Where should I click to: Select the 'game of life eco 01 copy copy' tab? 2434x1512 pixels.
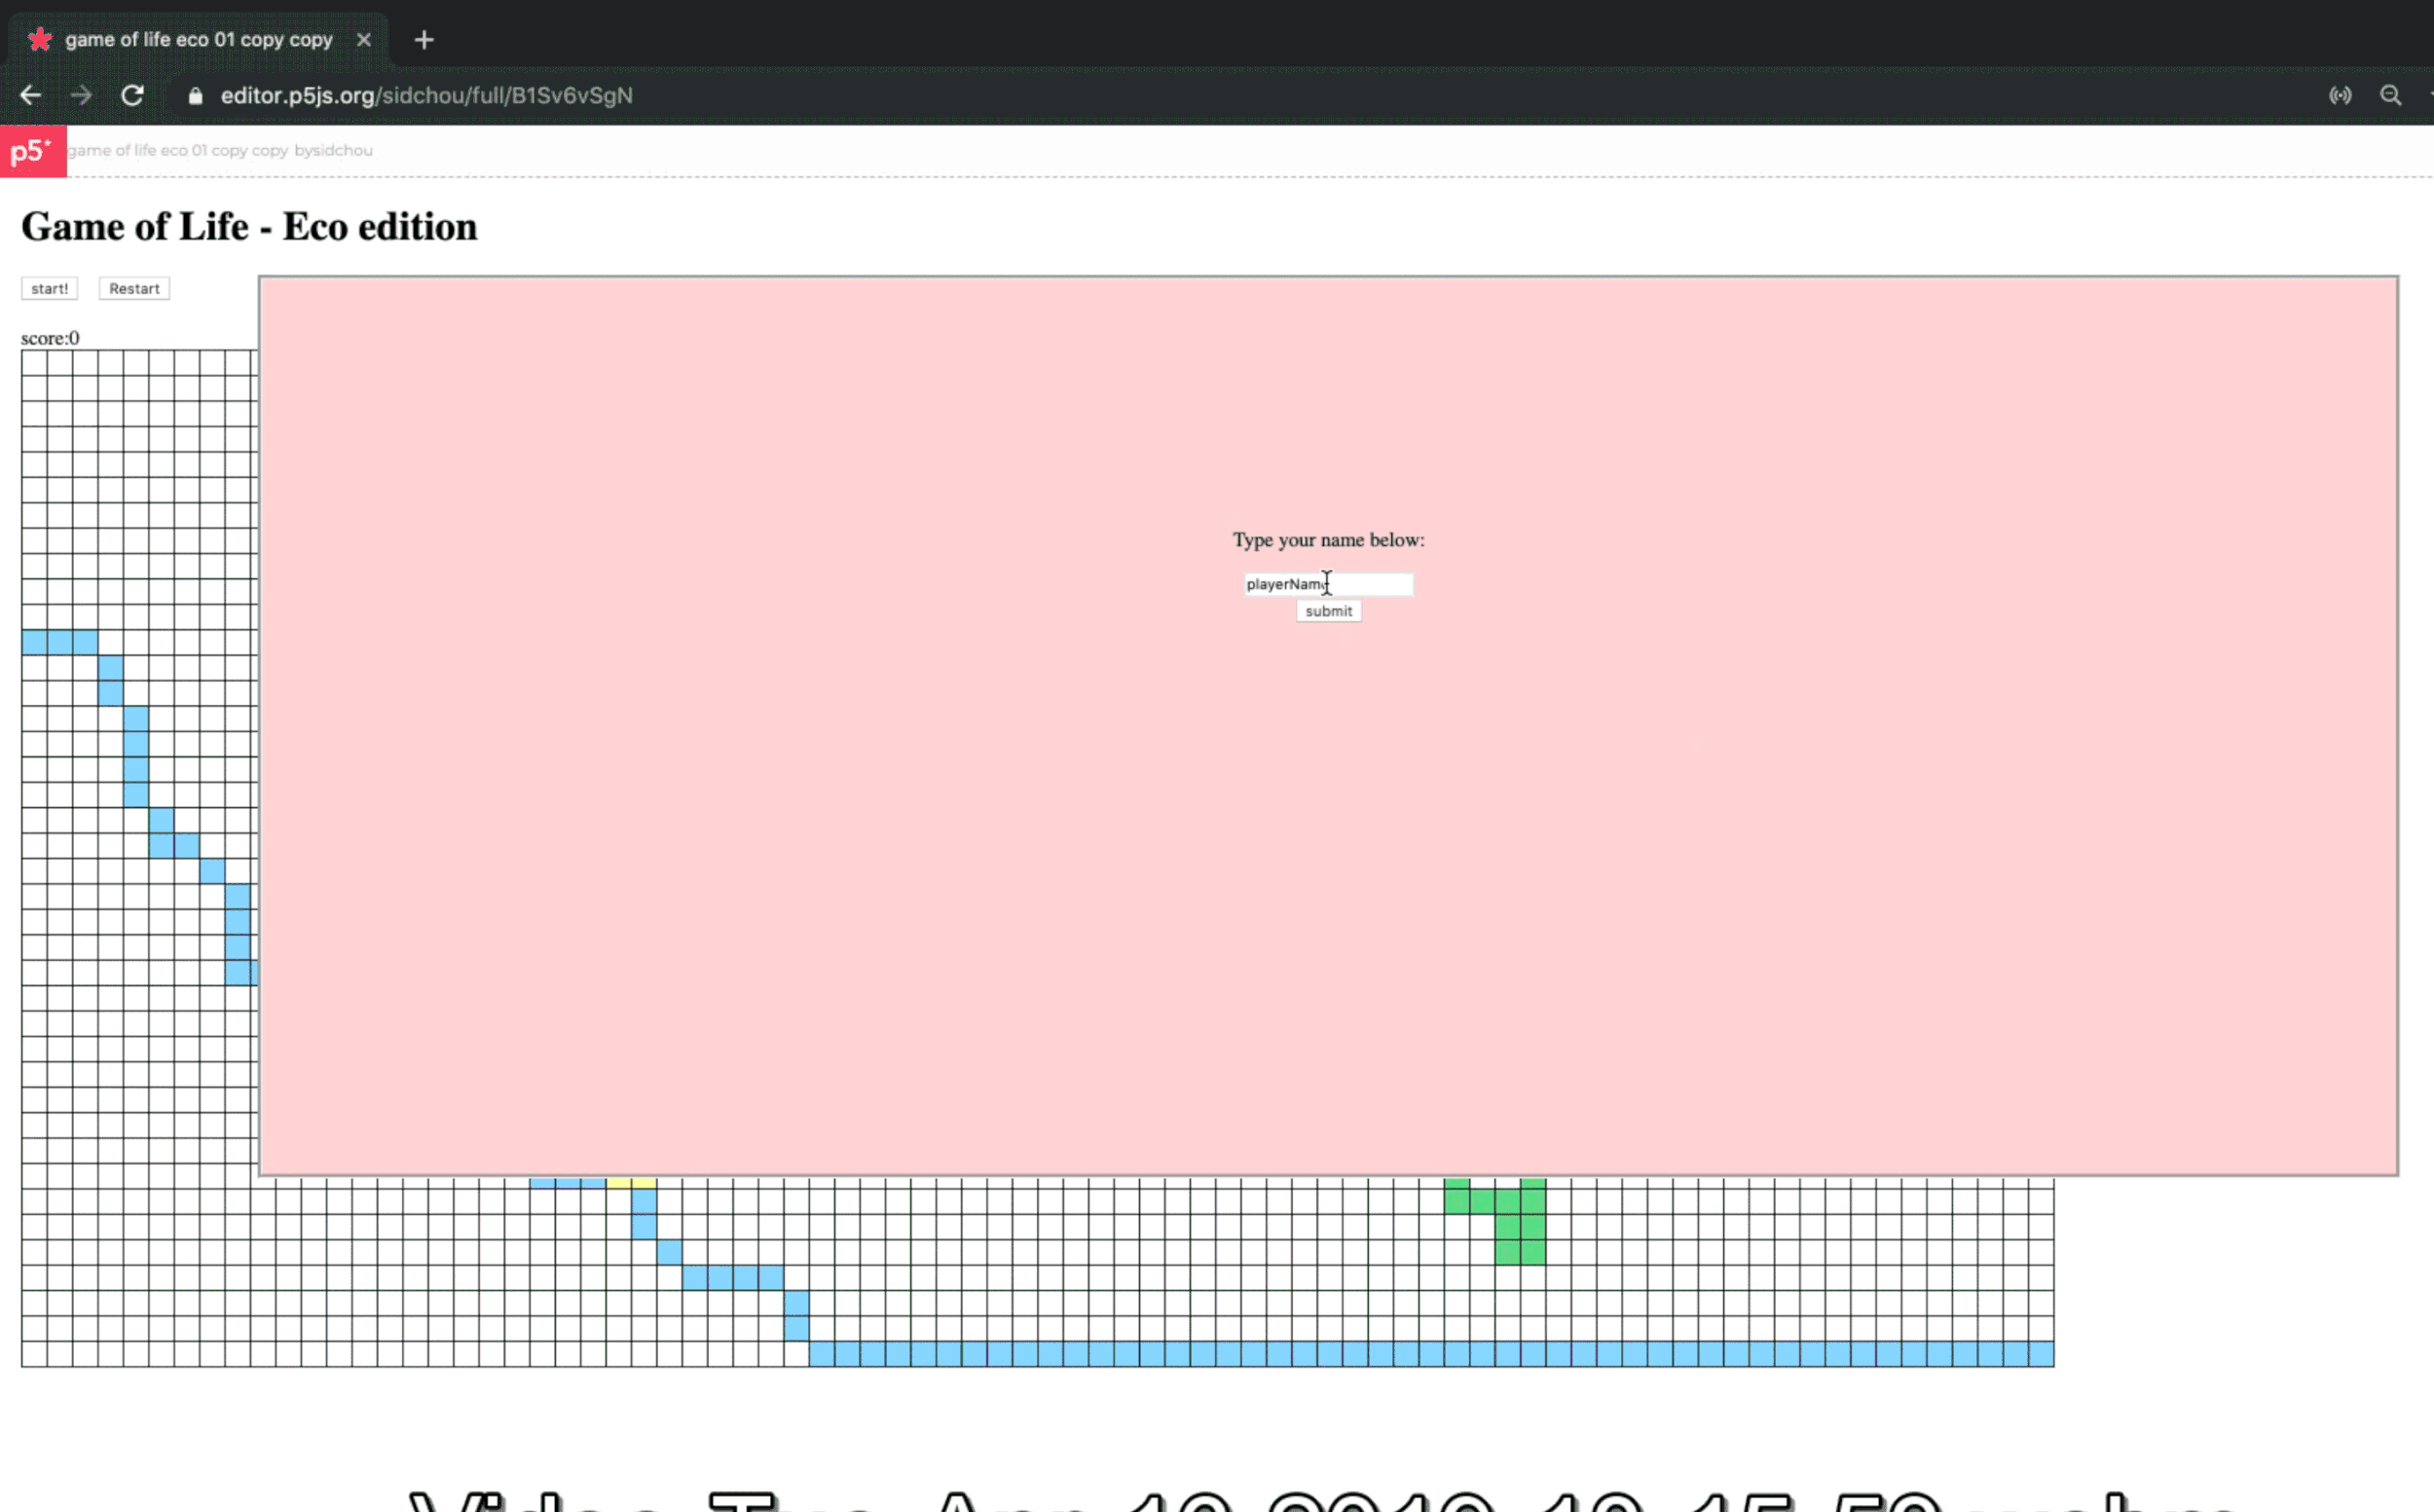coord(198,40)
